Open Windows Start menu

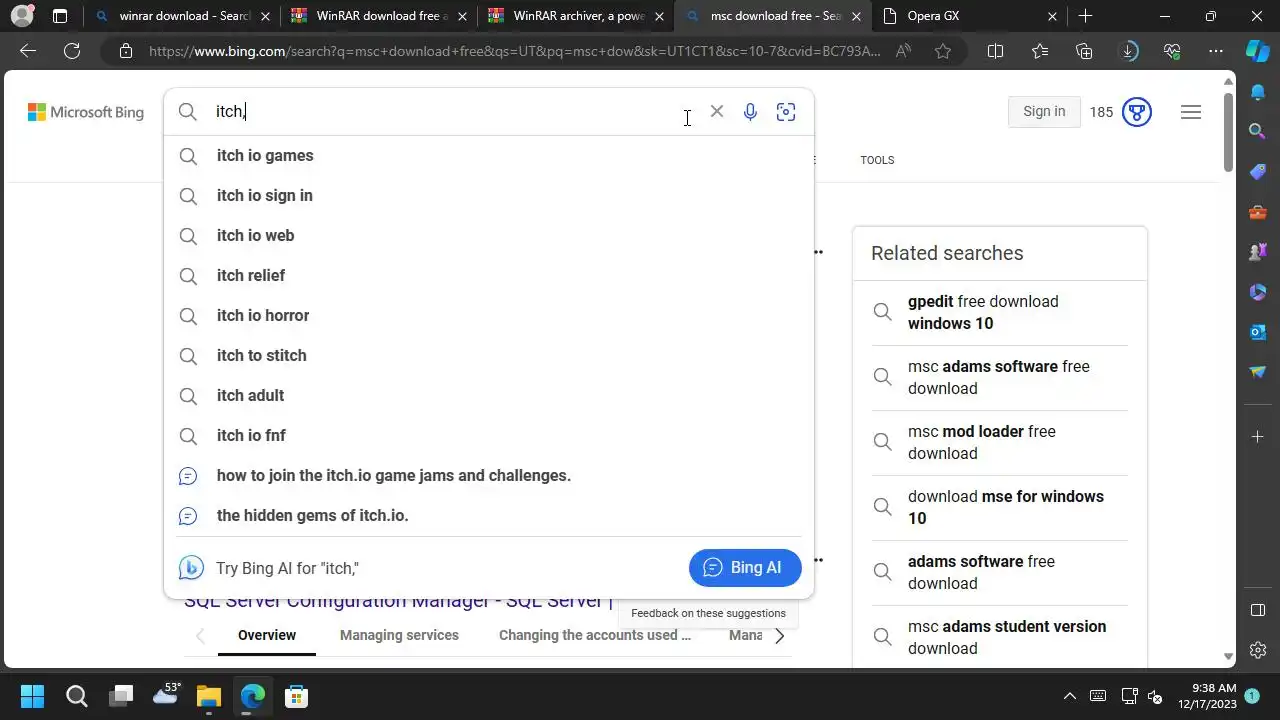tap(32, 696)
